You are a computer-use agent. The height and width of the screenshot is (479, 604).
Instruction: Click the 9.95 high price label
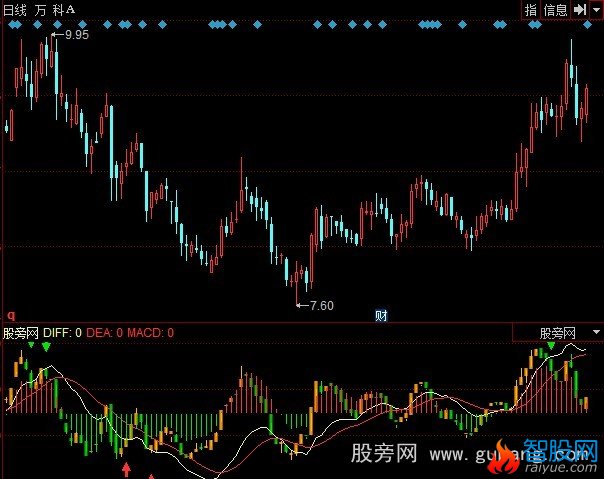coord(77,35)
